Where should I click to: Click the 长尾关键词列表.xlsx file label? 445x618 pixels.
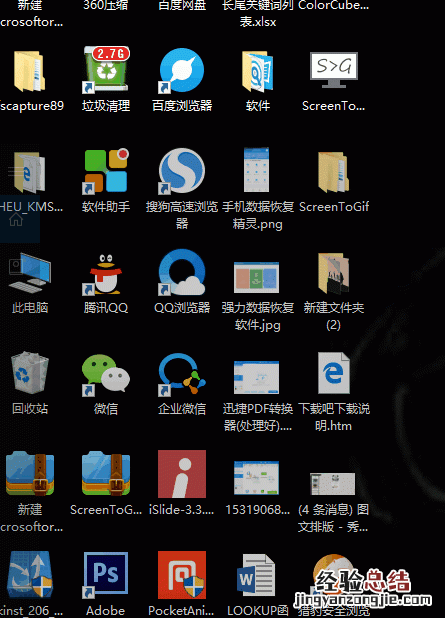click(258, 13)
